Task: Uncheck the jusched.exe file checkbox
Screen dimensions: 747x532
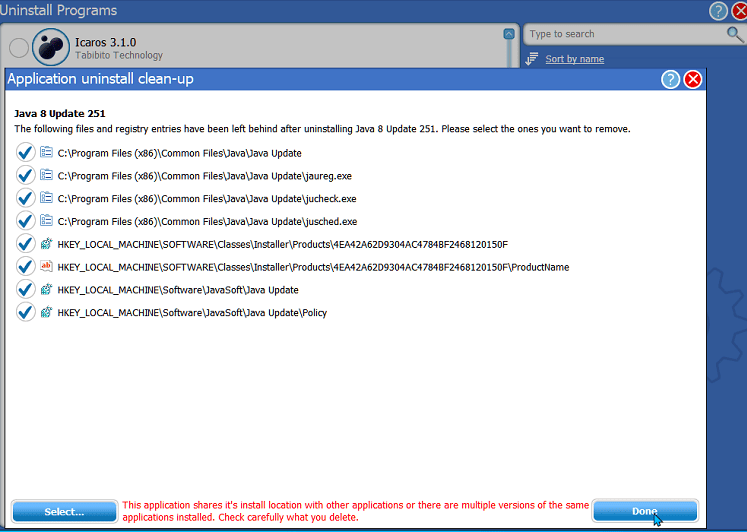Action: point(25,221)
